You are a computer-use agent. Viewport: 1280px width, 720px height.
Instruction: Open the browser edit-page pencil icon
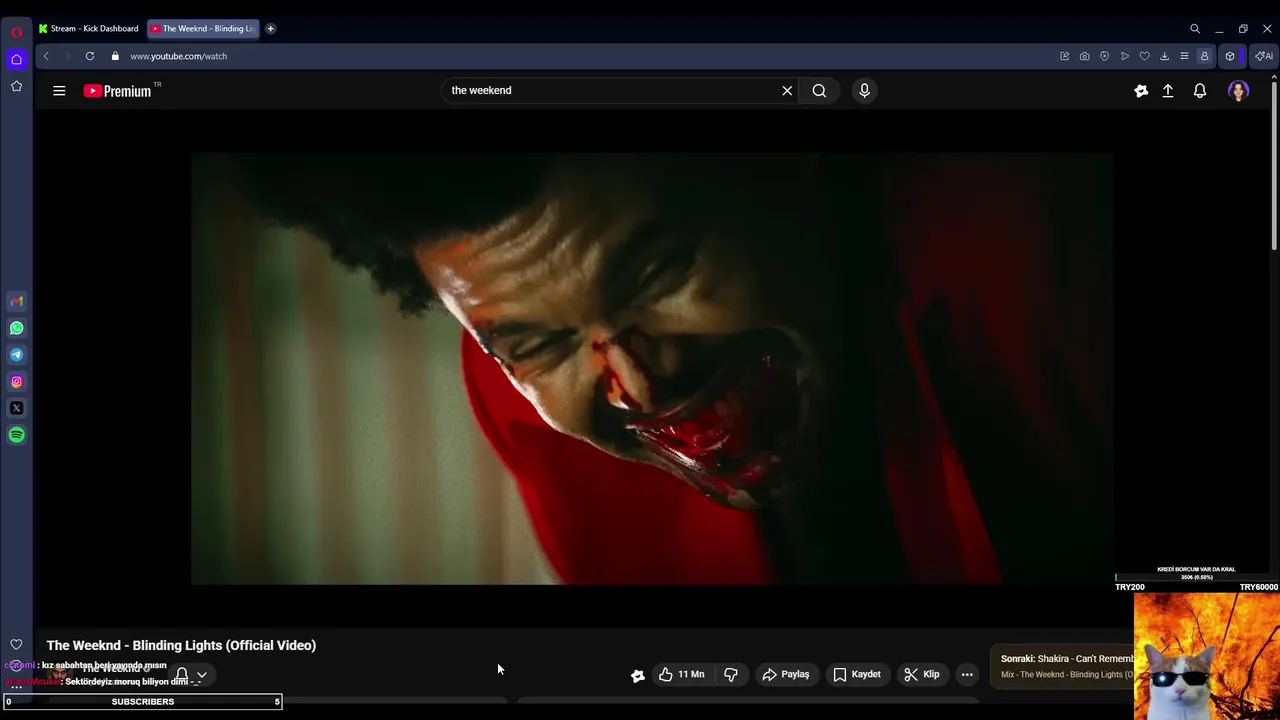(x=1064, y=56)
